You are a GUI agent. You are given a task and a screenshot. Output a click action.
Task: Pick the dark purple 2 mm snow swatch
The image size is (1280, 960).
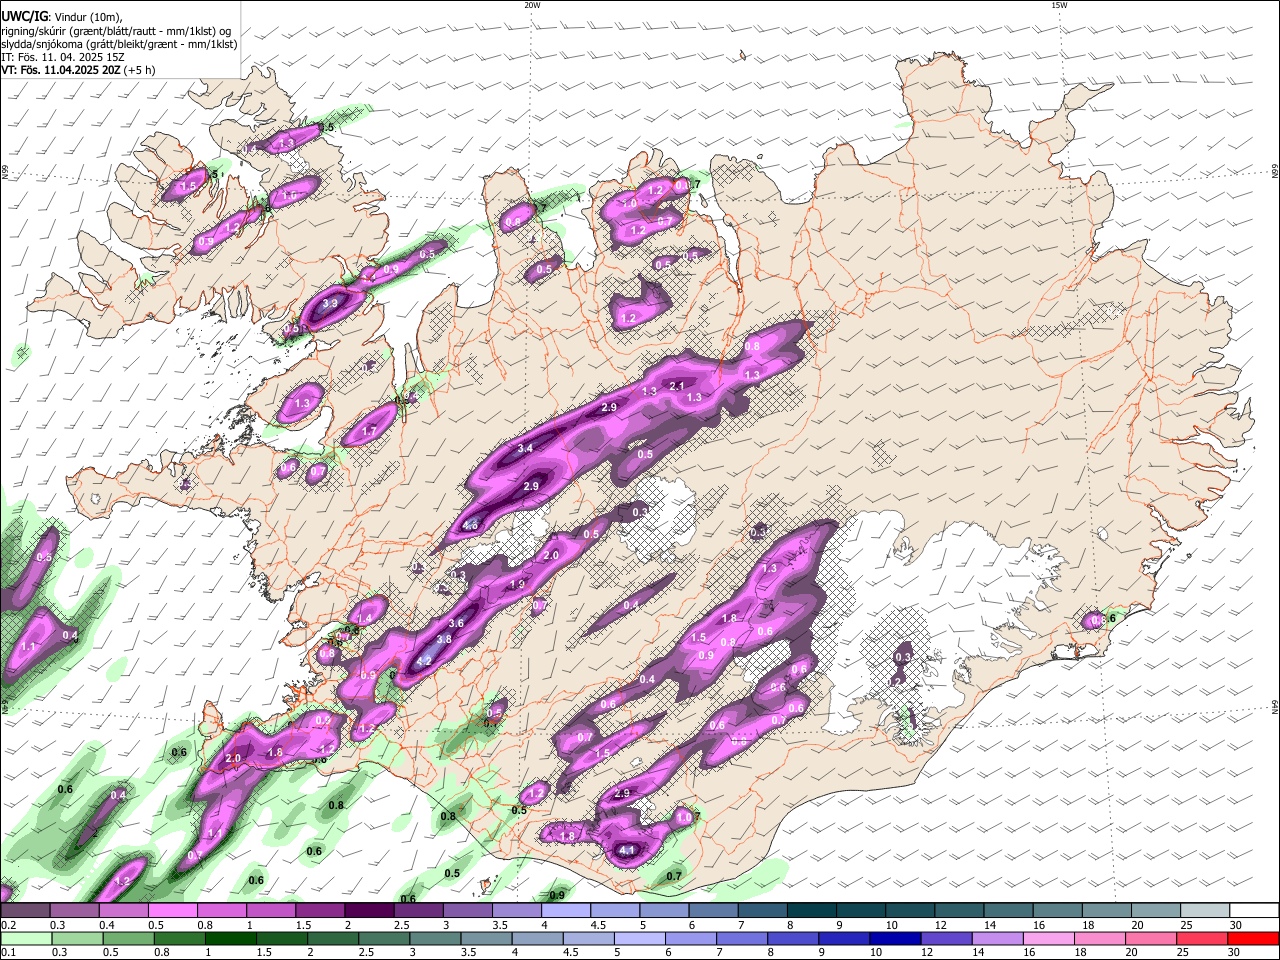[x=368, y=910]
